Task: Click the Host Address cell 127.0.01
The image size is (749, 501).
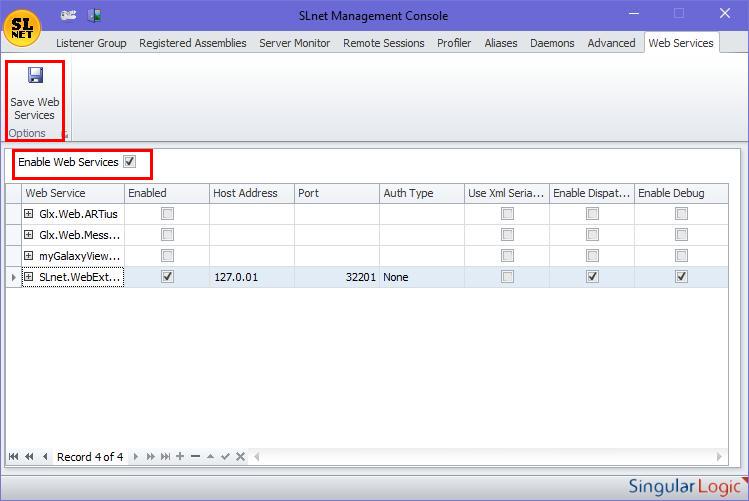Action: pos(252,277)
